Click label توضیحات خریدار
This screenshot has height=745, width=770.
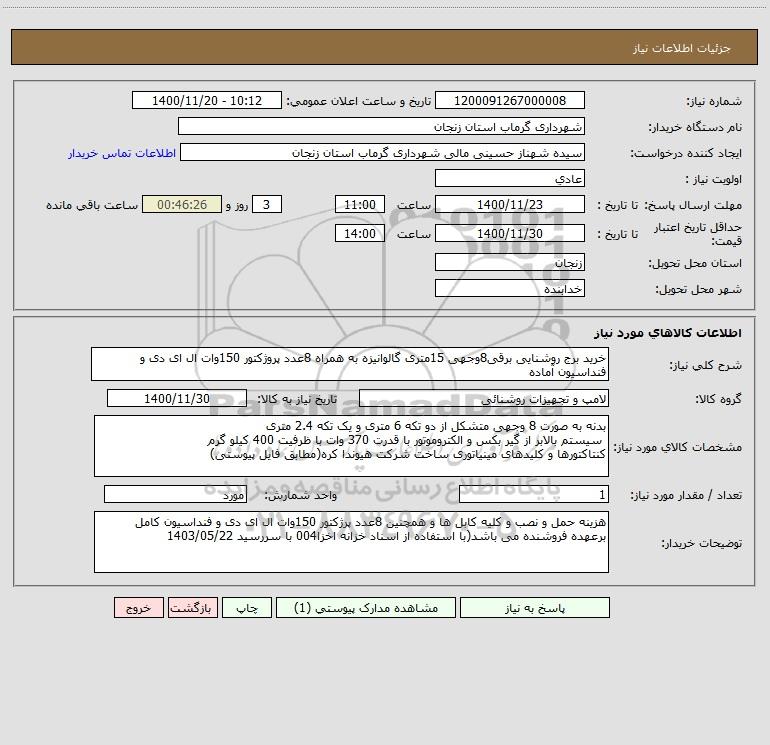pyautogui.click(x=701, y=543)
